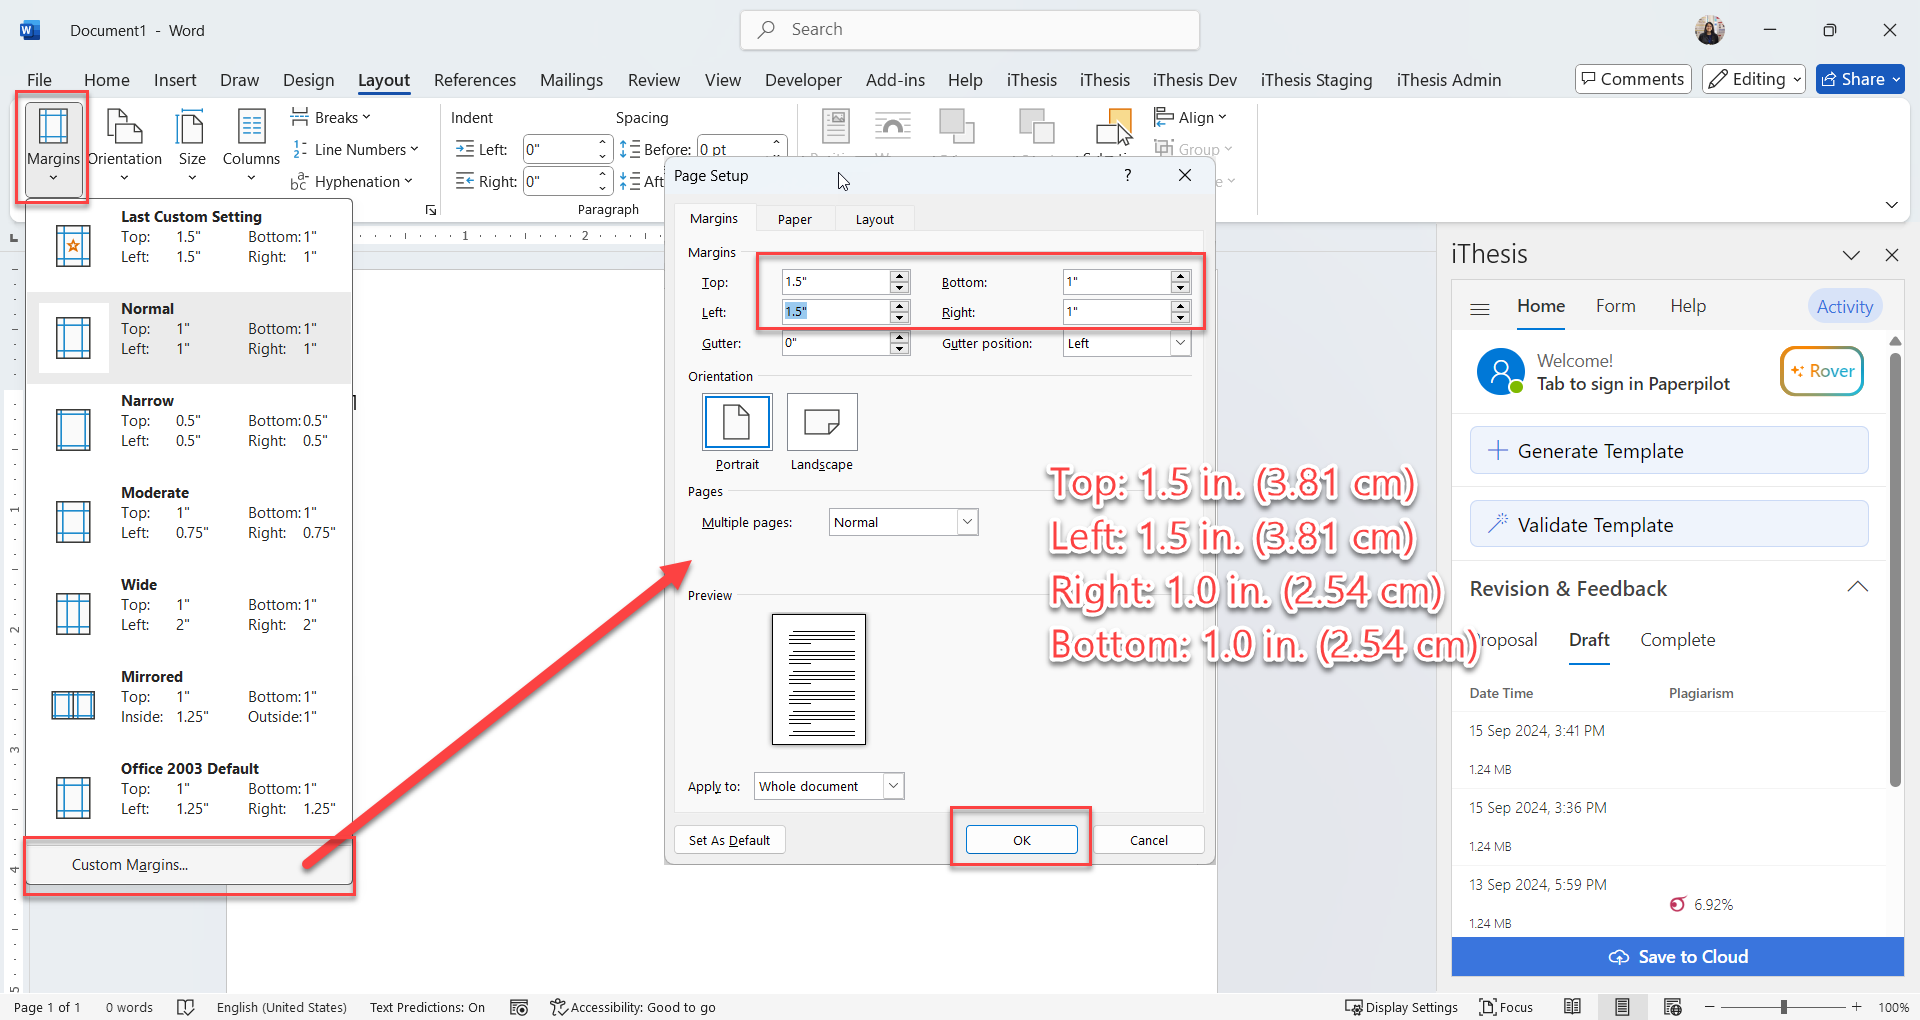Open the iThesis hamburger menu

1480,309
